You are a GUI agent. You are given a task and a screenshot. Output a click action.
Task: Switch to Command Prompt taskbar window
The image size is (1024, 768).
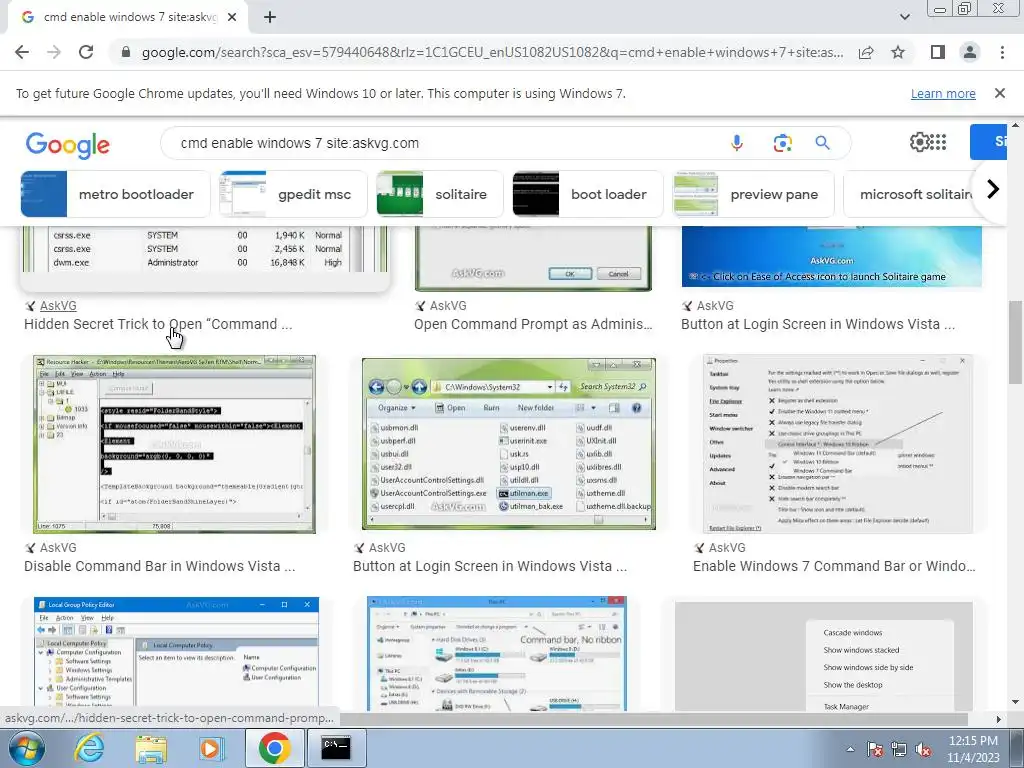[336, 748]
